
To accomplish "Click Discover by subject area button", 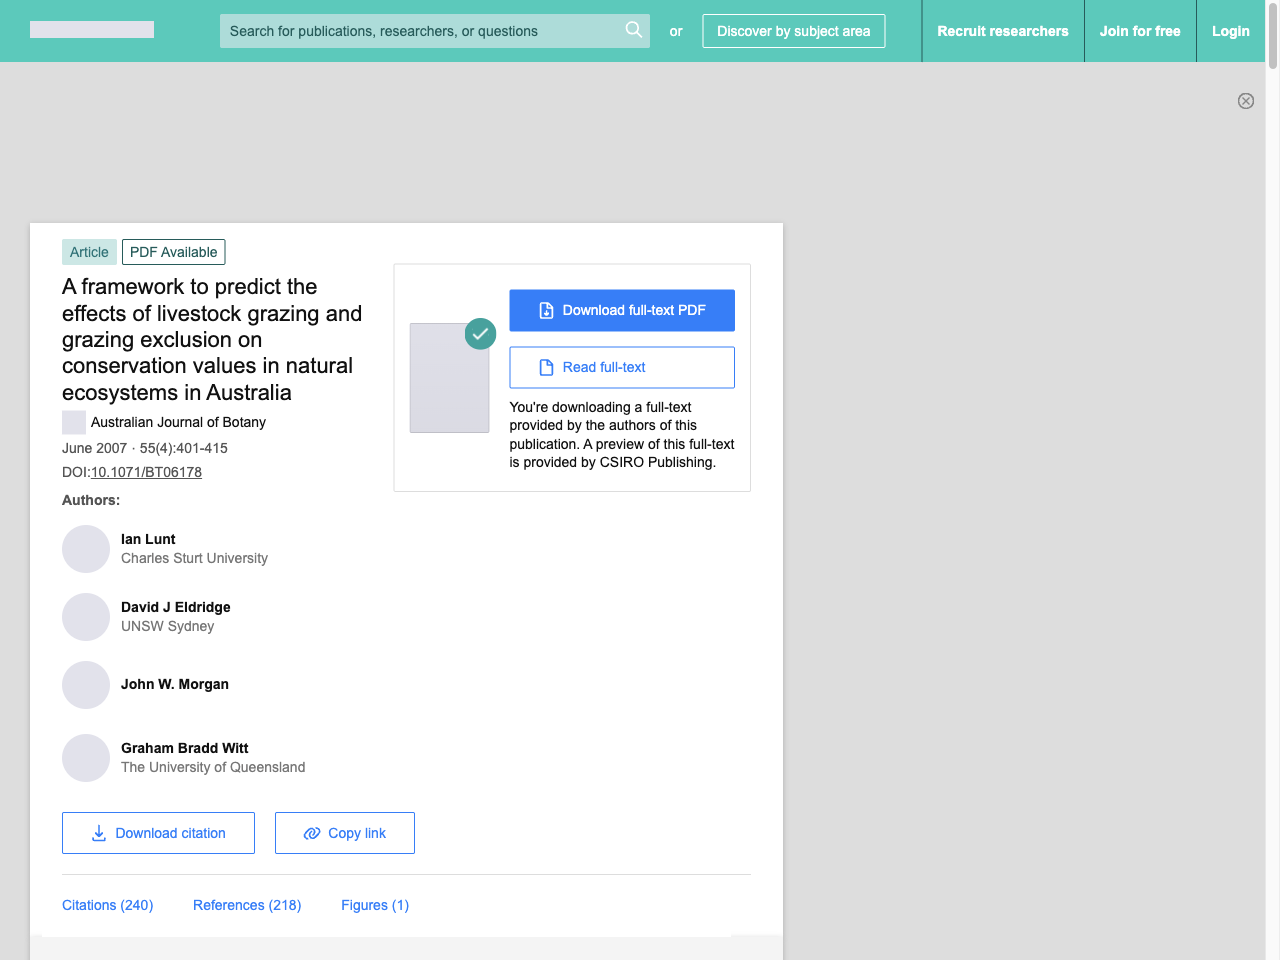I will tap(793, 31).
